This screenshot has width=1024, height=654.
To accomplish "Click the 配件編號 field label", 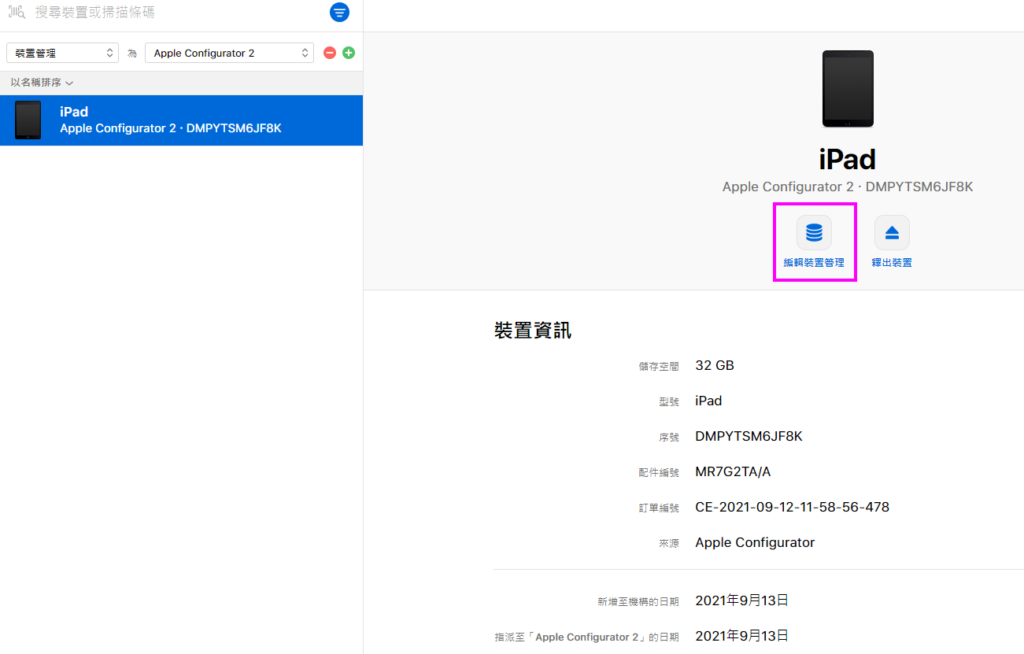I will pyautogui.click(x=659, y=472).
